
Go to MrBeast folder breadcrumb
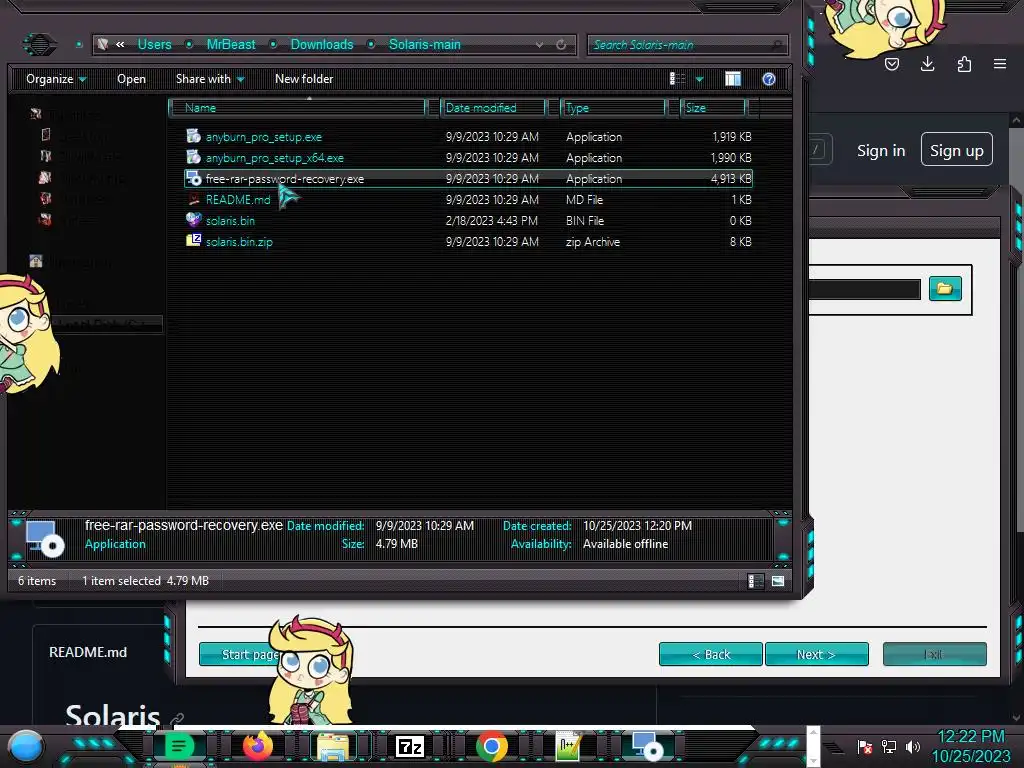click(x=231, y=44)
